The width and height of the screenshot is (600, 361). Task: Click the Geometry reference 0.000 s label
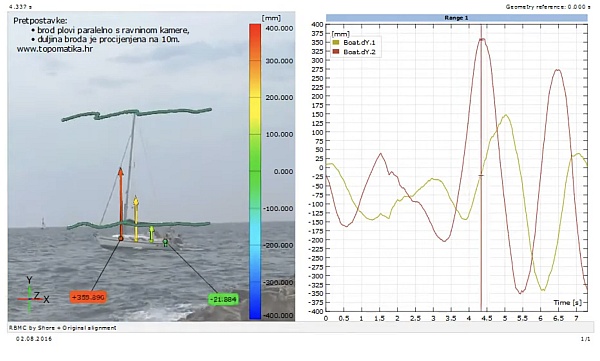[548, 7]
